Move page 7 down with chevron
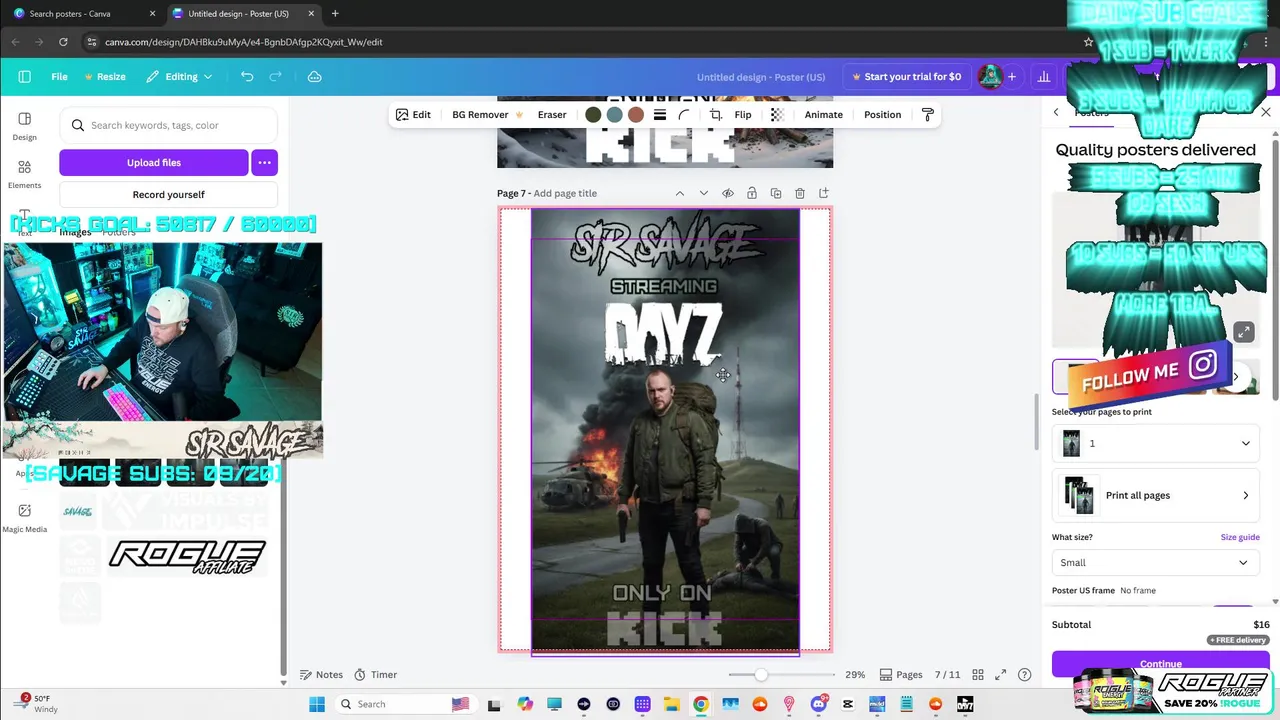 click(704, 193)
